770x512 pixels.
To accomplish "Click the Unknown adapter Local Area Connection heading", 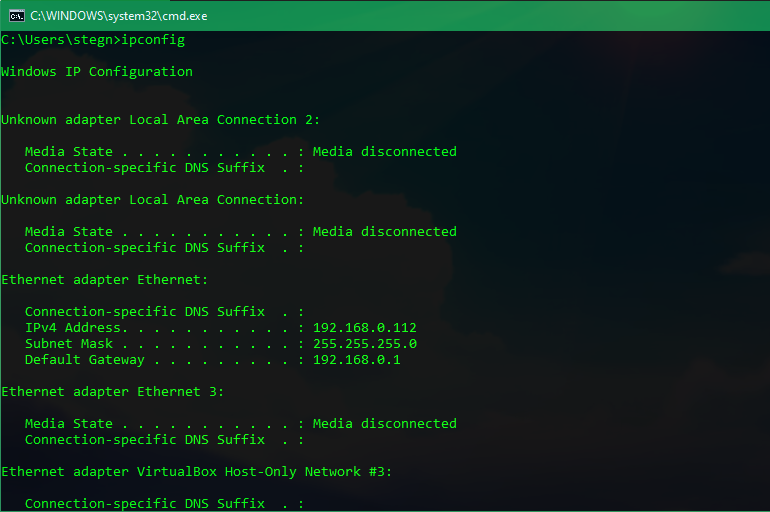I will (153, 200).
